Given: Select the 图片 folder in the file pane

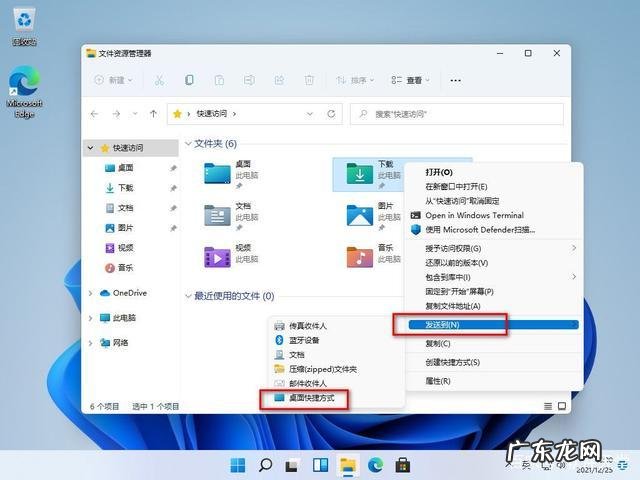Looking at the screenshot, I should [372, 216].
